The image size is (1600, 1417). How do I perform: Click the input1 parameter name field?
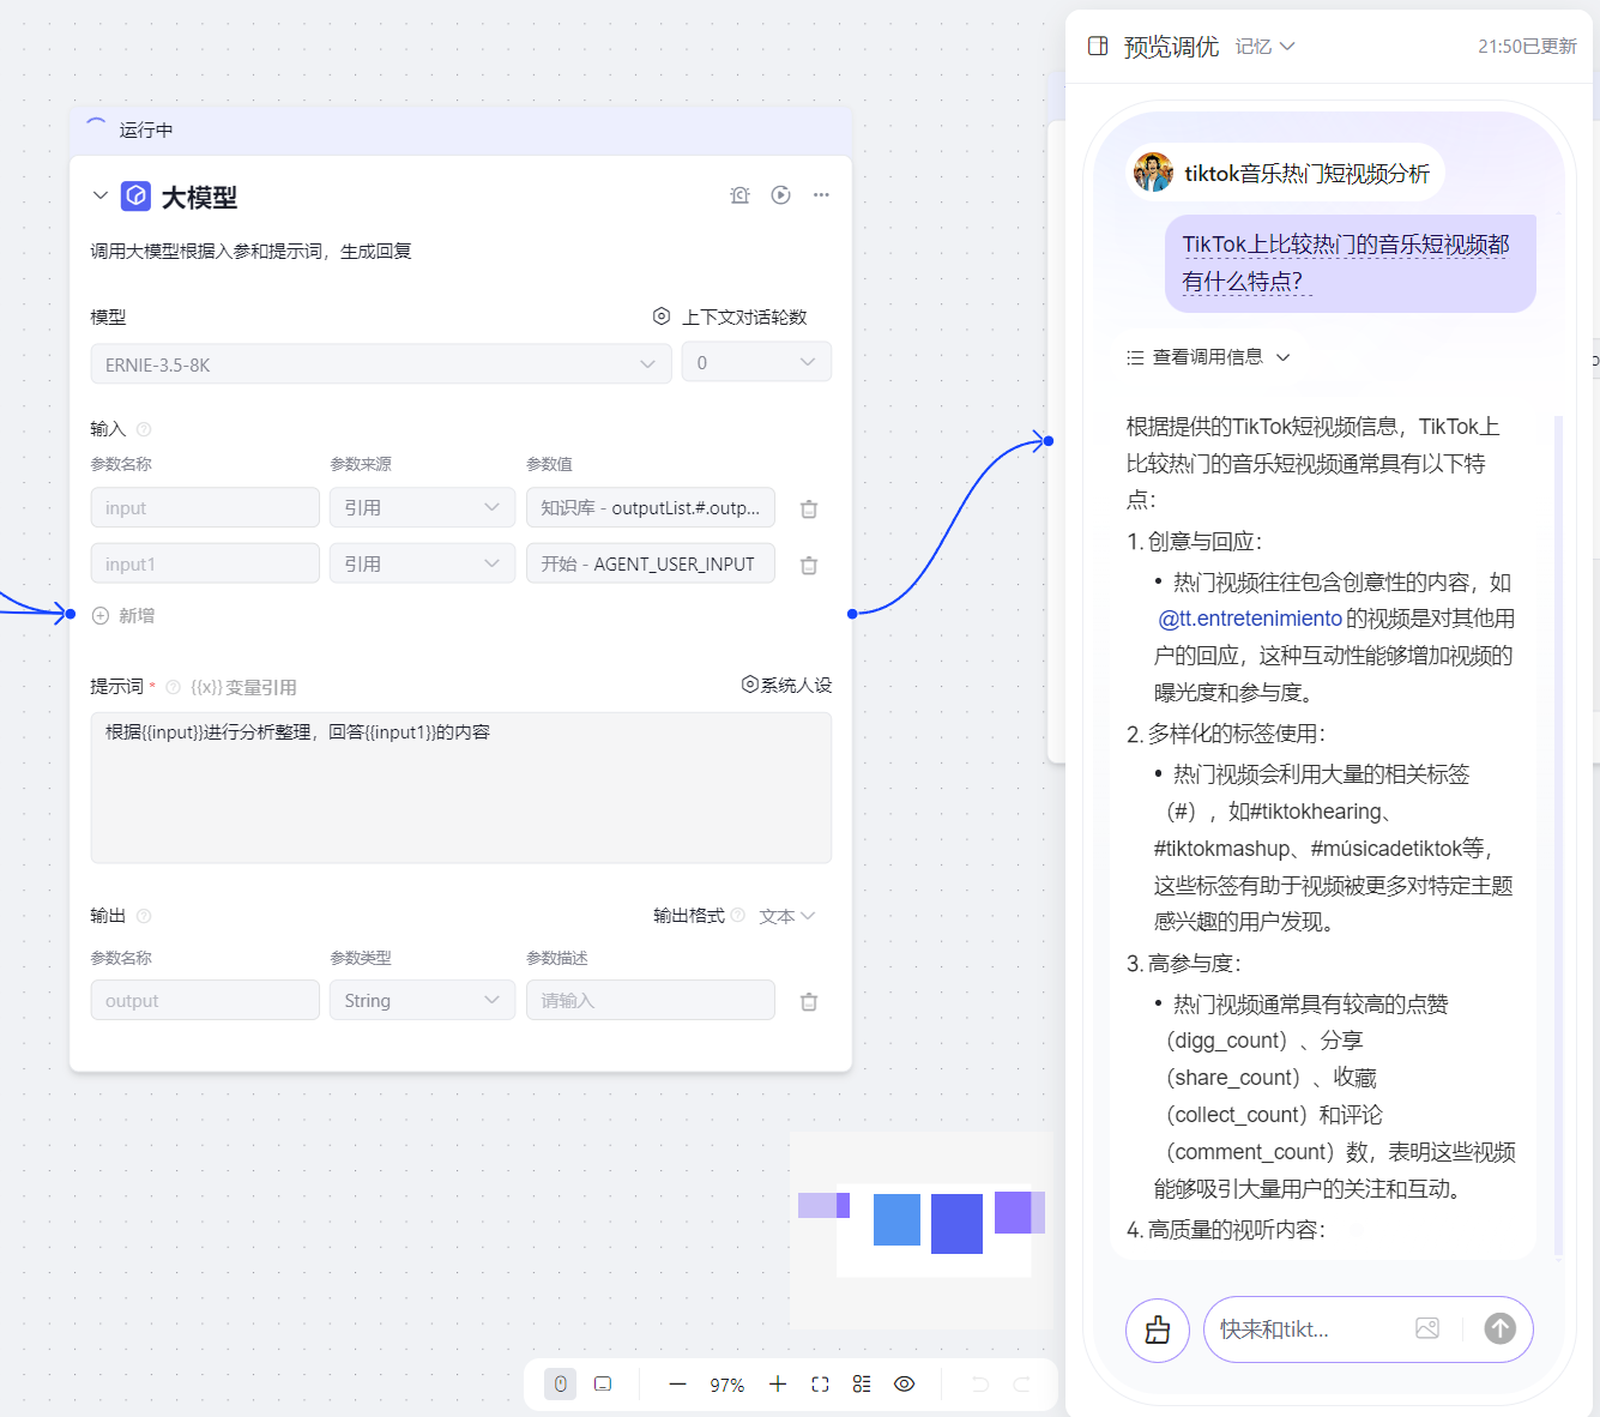point(205,564)
